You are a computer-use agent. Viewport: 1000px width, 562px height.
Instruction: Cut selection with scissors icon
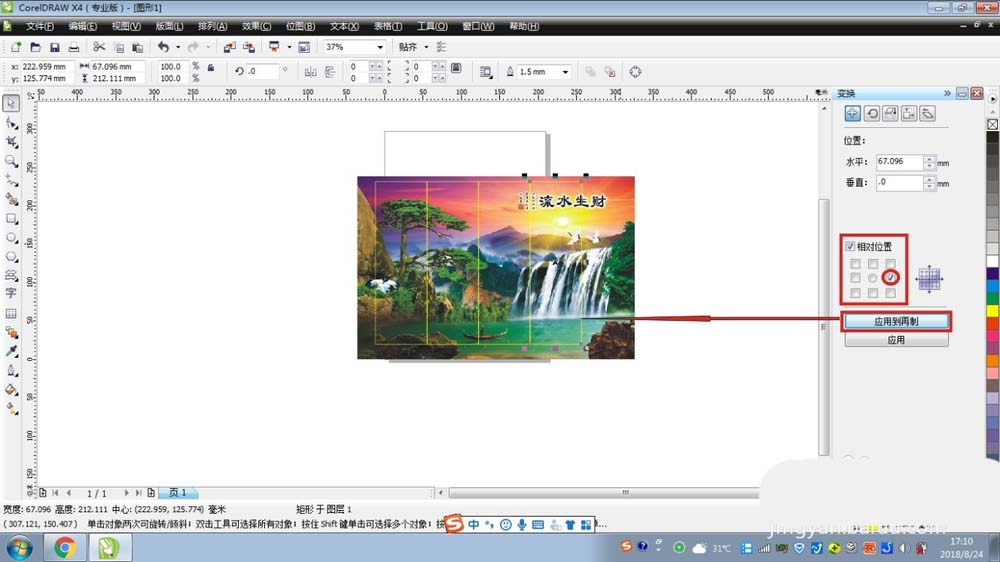pos(99,47)
